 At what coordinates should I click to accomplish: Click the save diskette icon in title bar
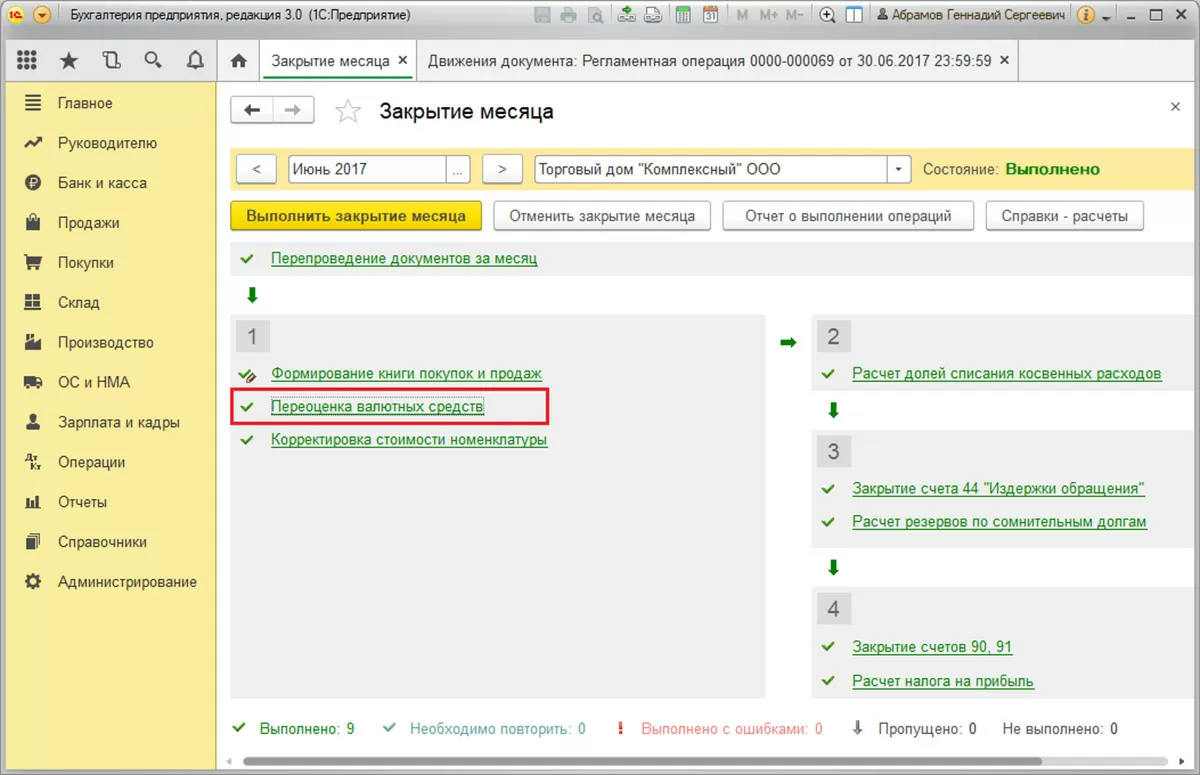[542, 16]
